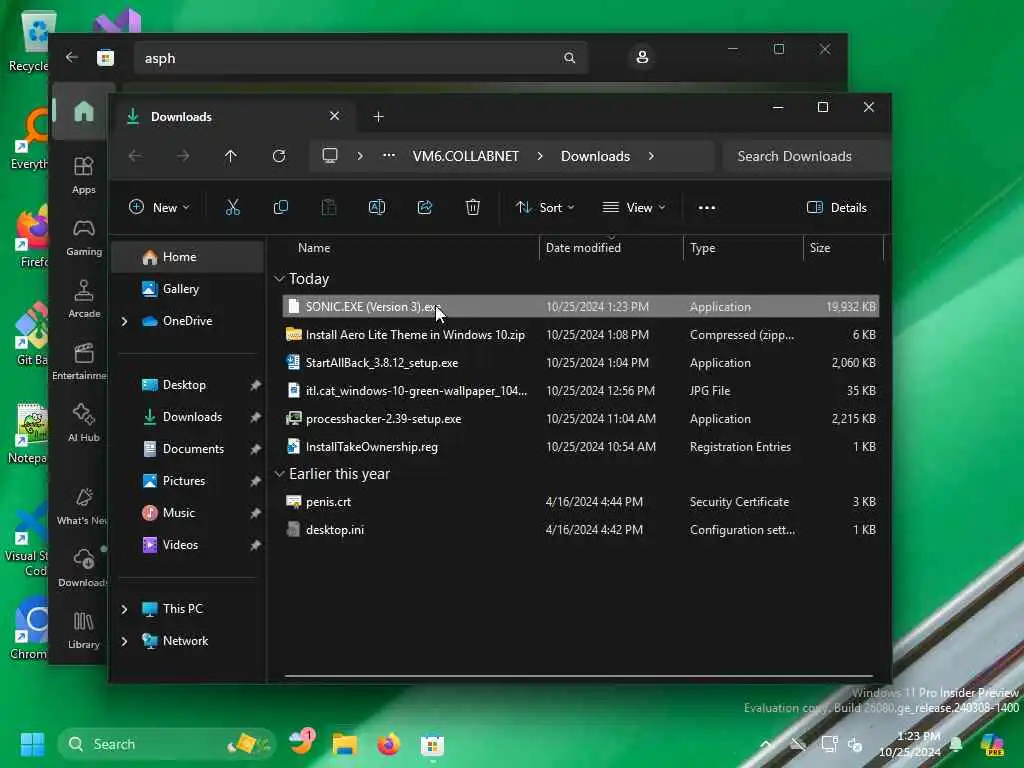
Task: Click the taskbar Search box
Action: (x=167, y=744)
